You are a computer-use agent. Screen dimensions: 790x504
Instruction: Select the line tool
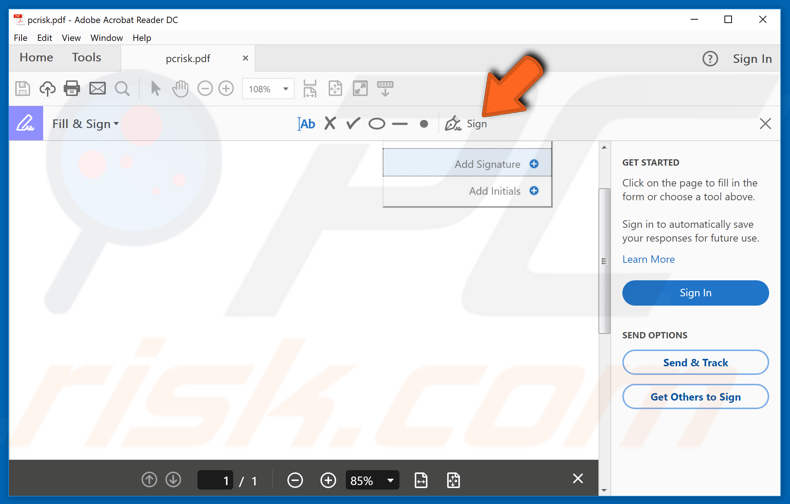[x=400, y=123]
